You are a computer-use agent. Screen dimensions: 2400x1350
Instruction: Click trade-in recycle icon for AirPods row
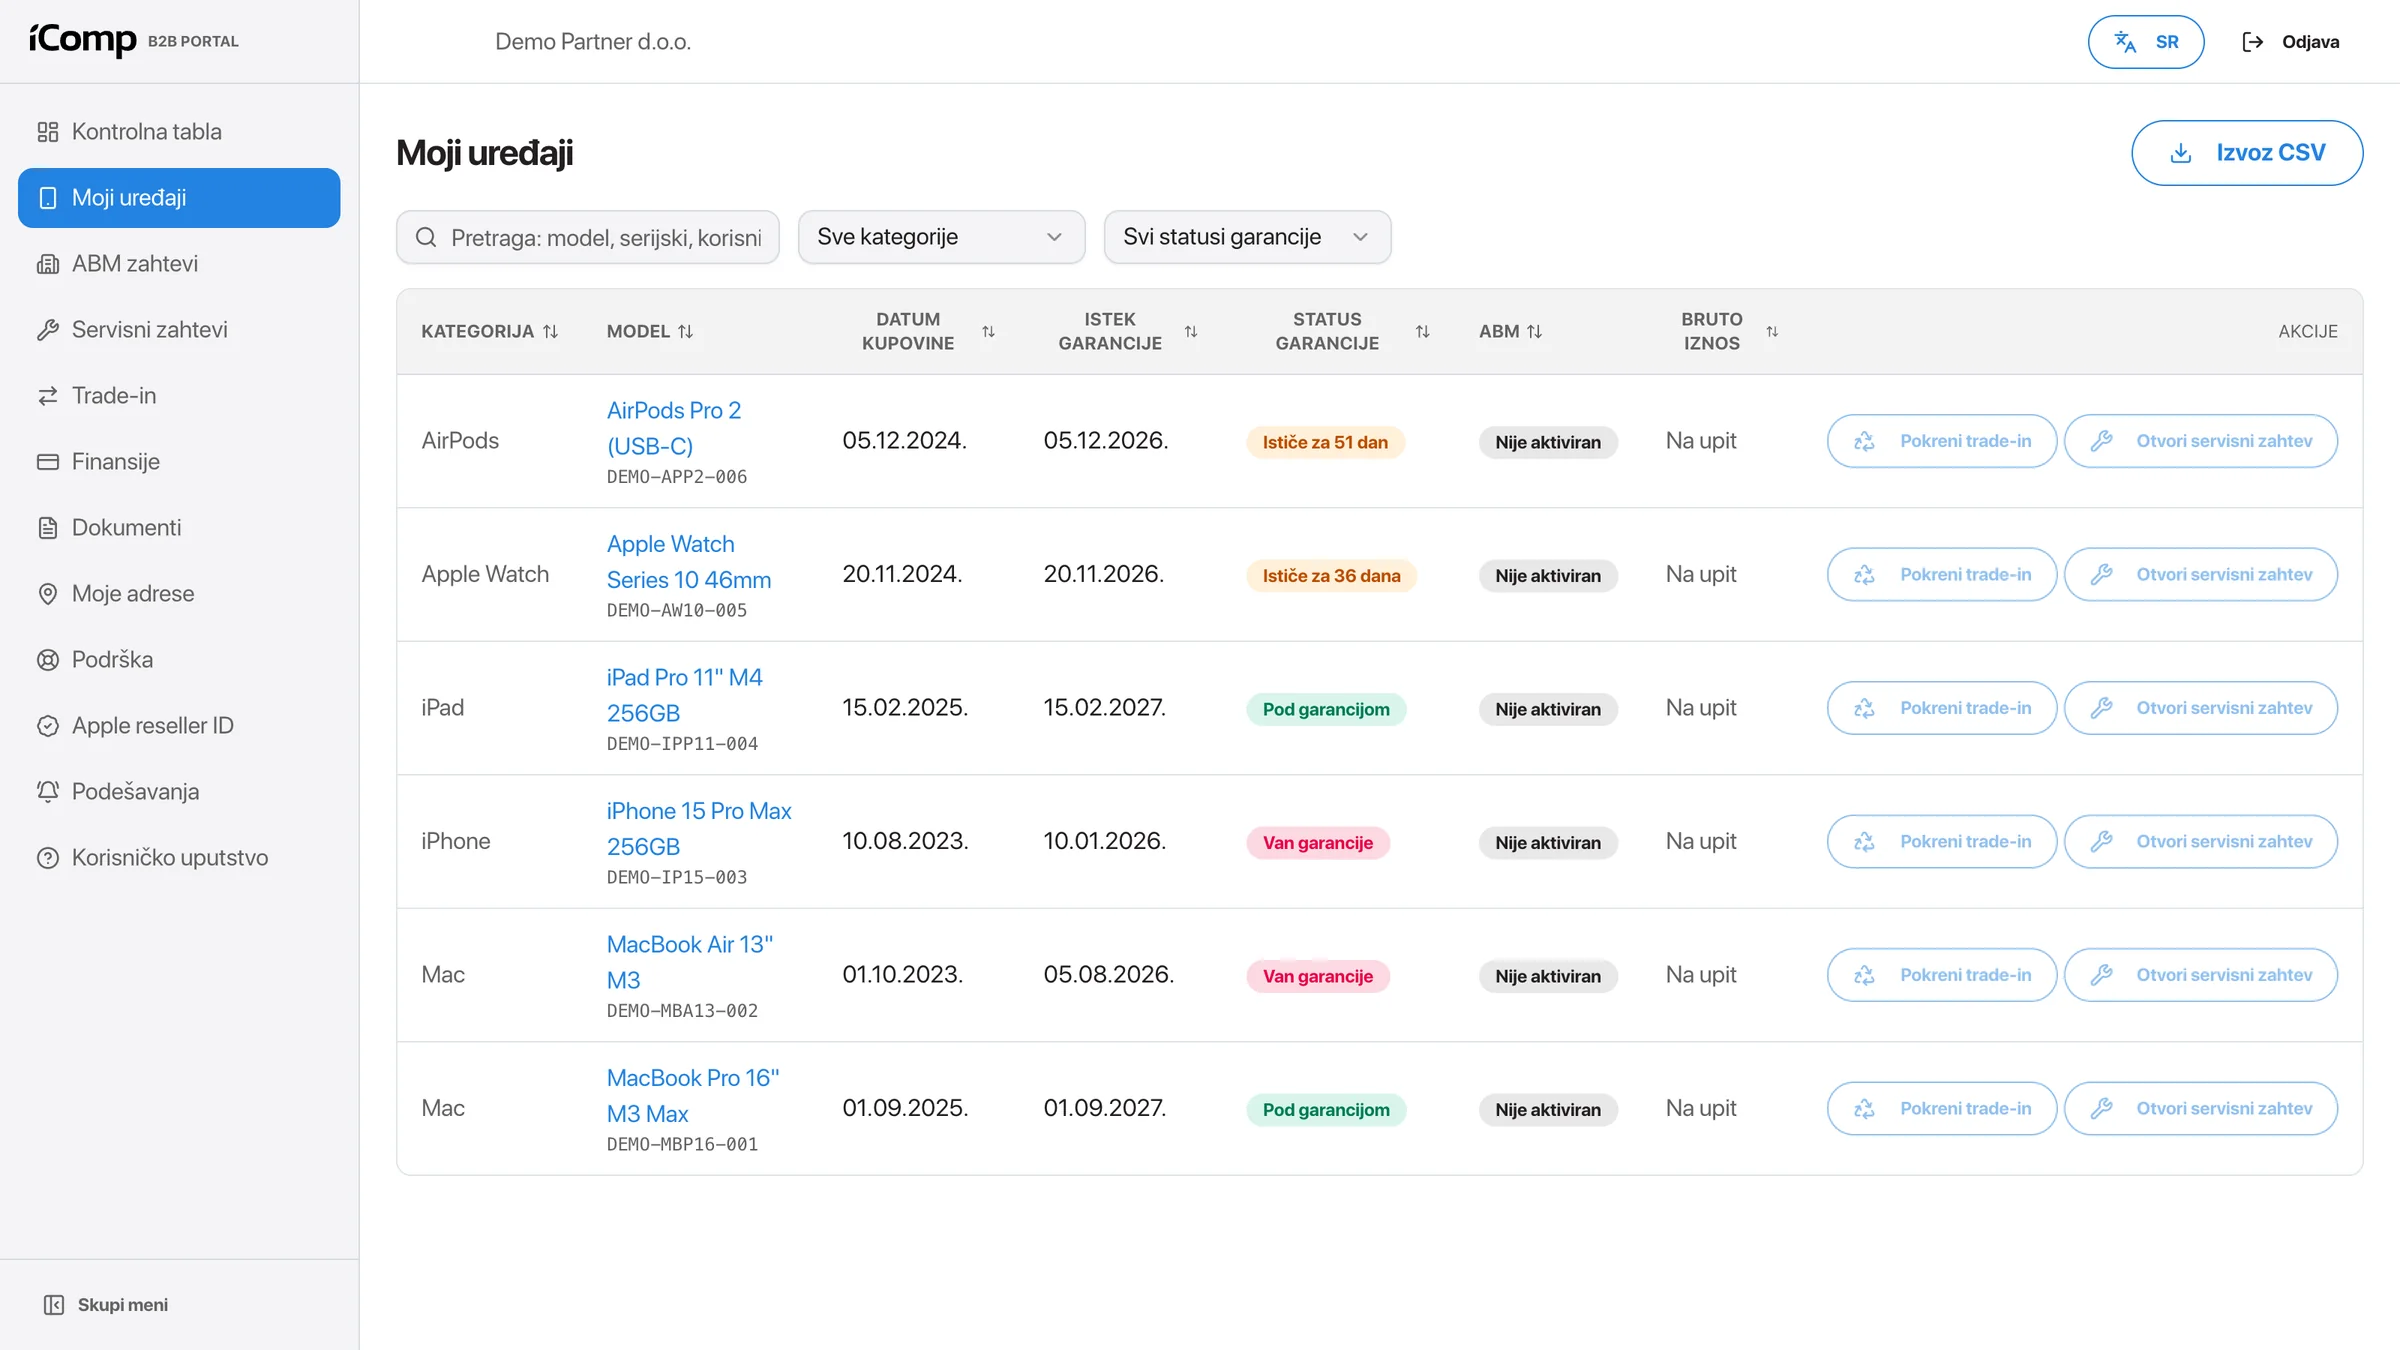[x=1864, y=441]
